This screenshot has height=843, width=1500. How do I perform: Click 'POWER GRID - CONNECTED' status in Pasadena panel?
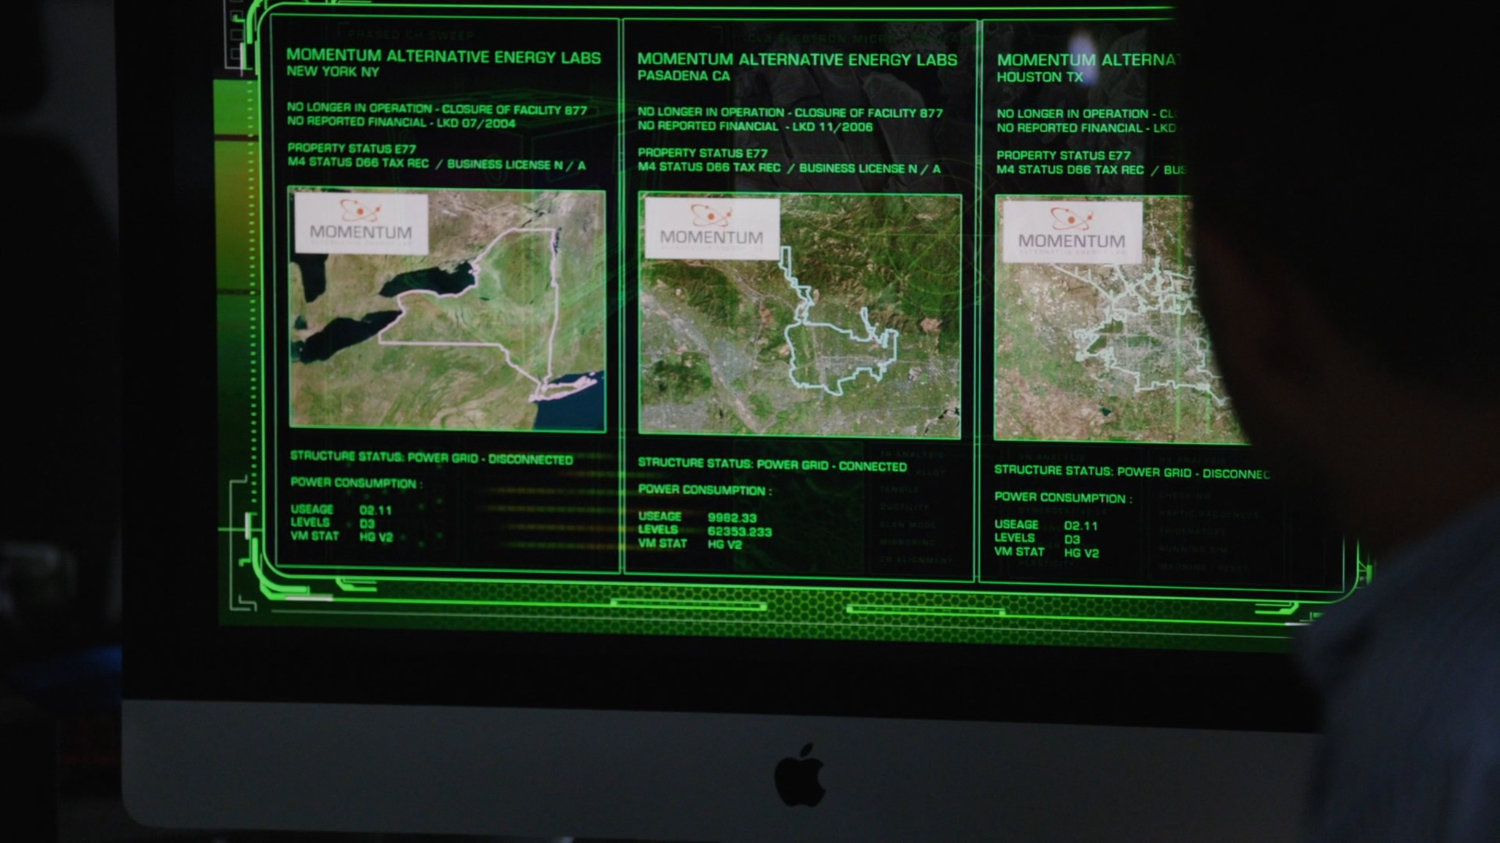point(832,465)
